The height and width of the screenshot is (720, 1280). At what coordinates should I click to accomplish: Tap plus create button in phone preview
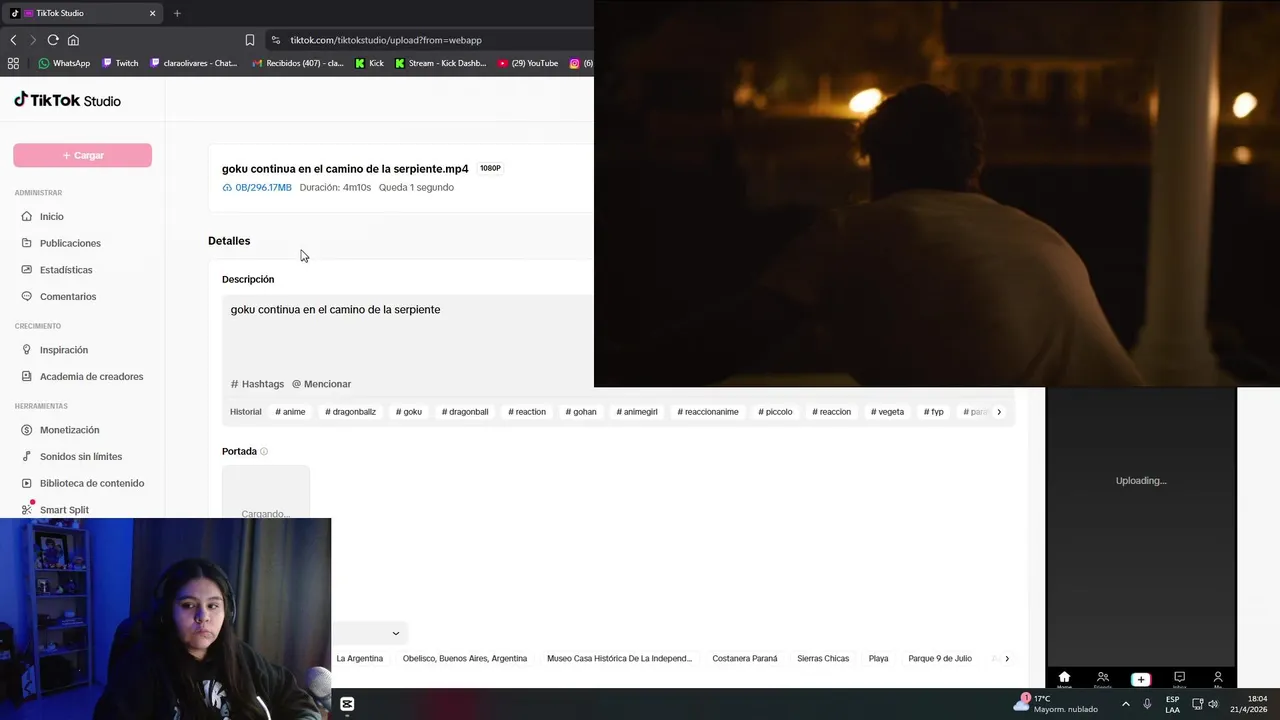(1141, 679)
